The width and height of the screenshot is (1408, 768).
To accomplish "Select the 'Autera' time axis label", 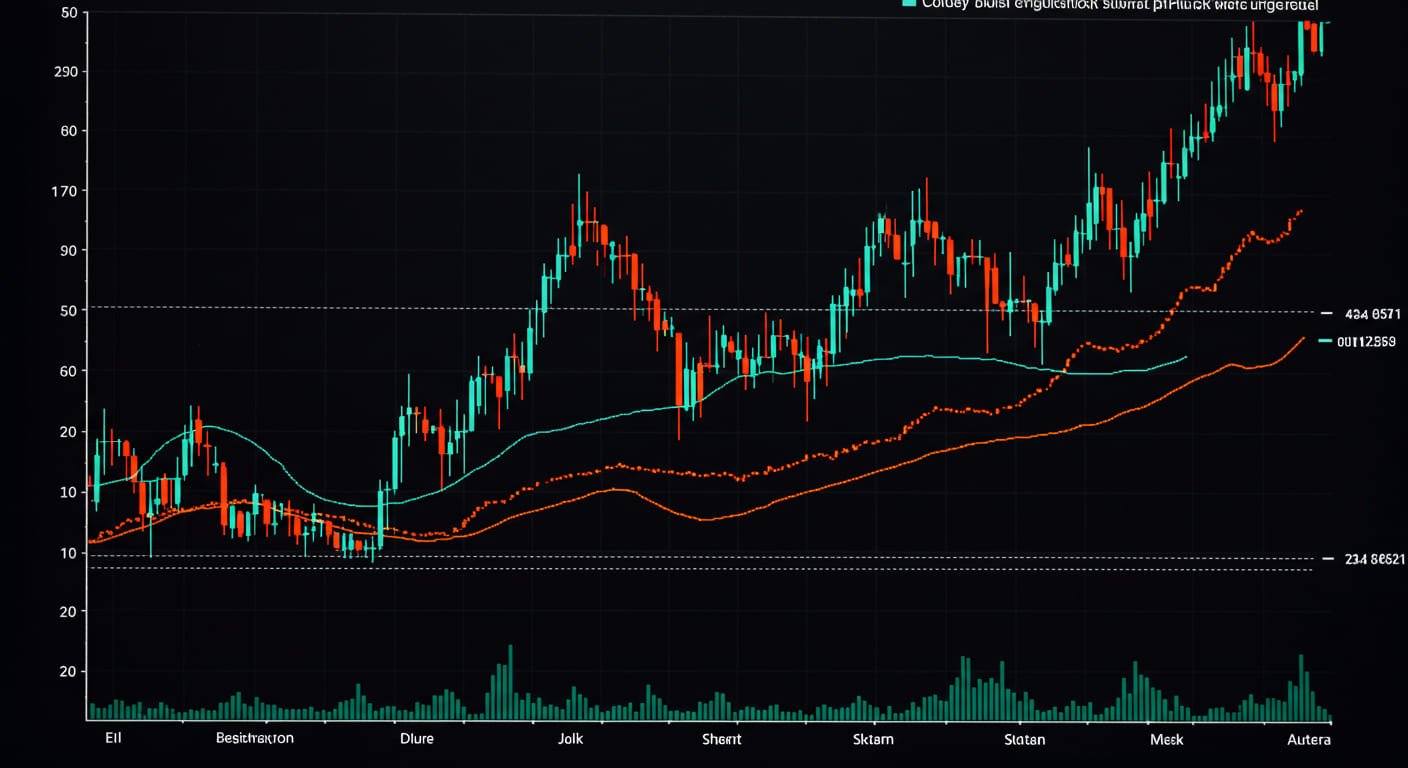I will [x=1309, y=739].
